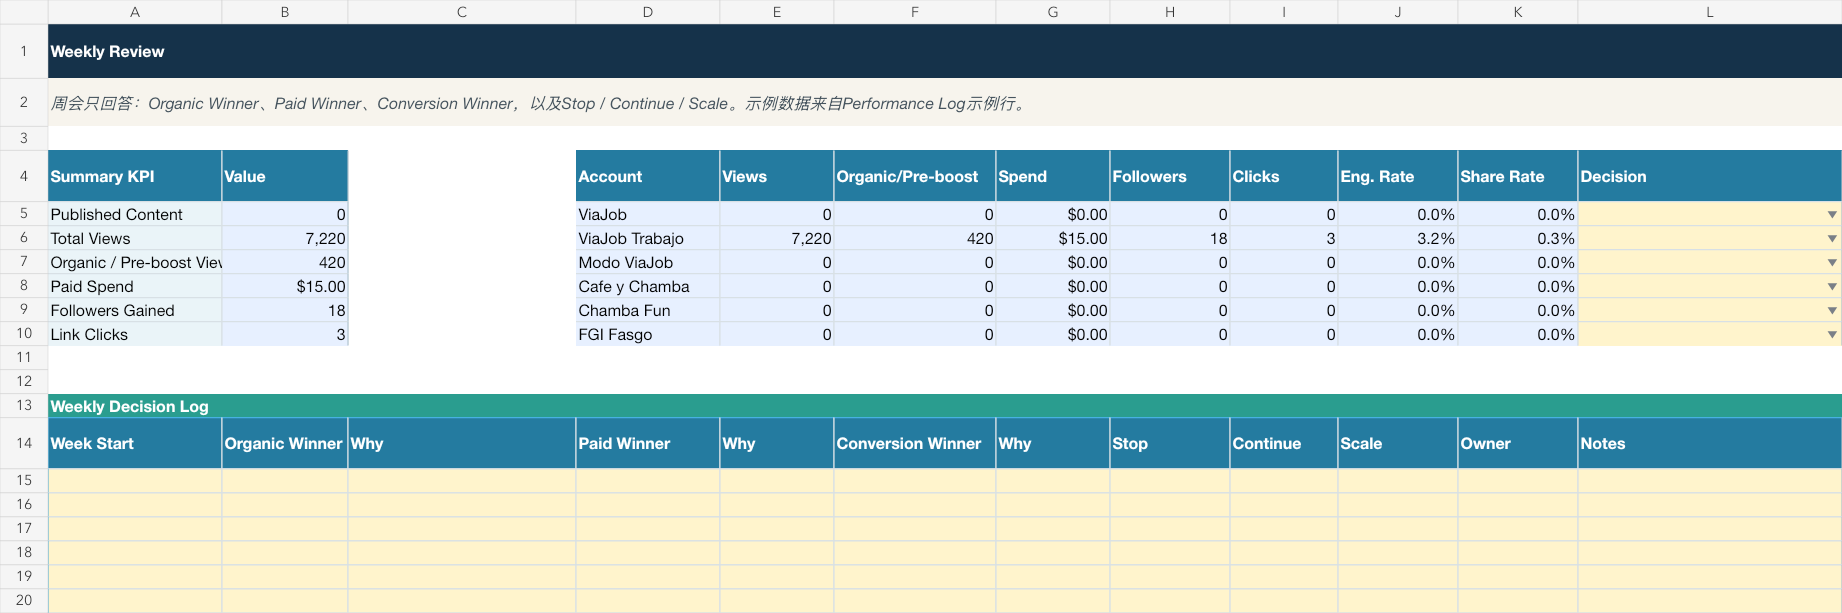The image size is (1842, 613).
Task: Select the Organic / Pre-boost Views label cell
Action: pos(135,262)
